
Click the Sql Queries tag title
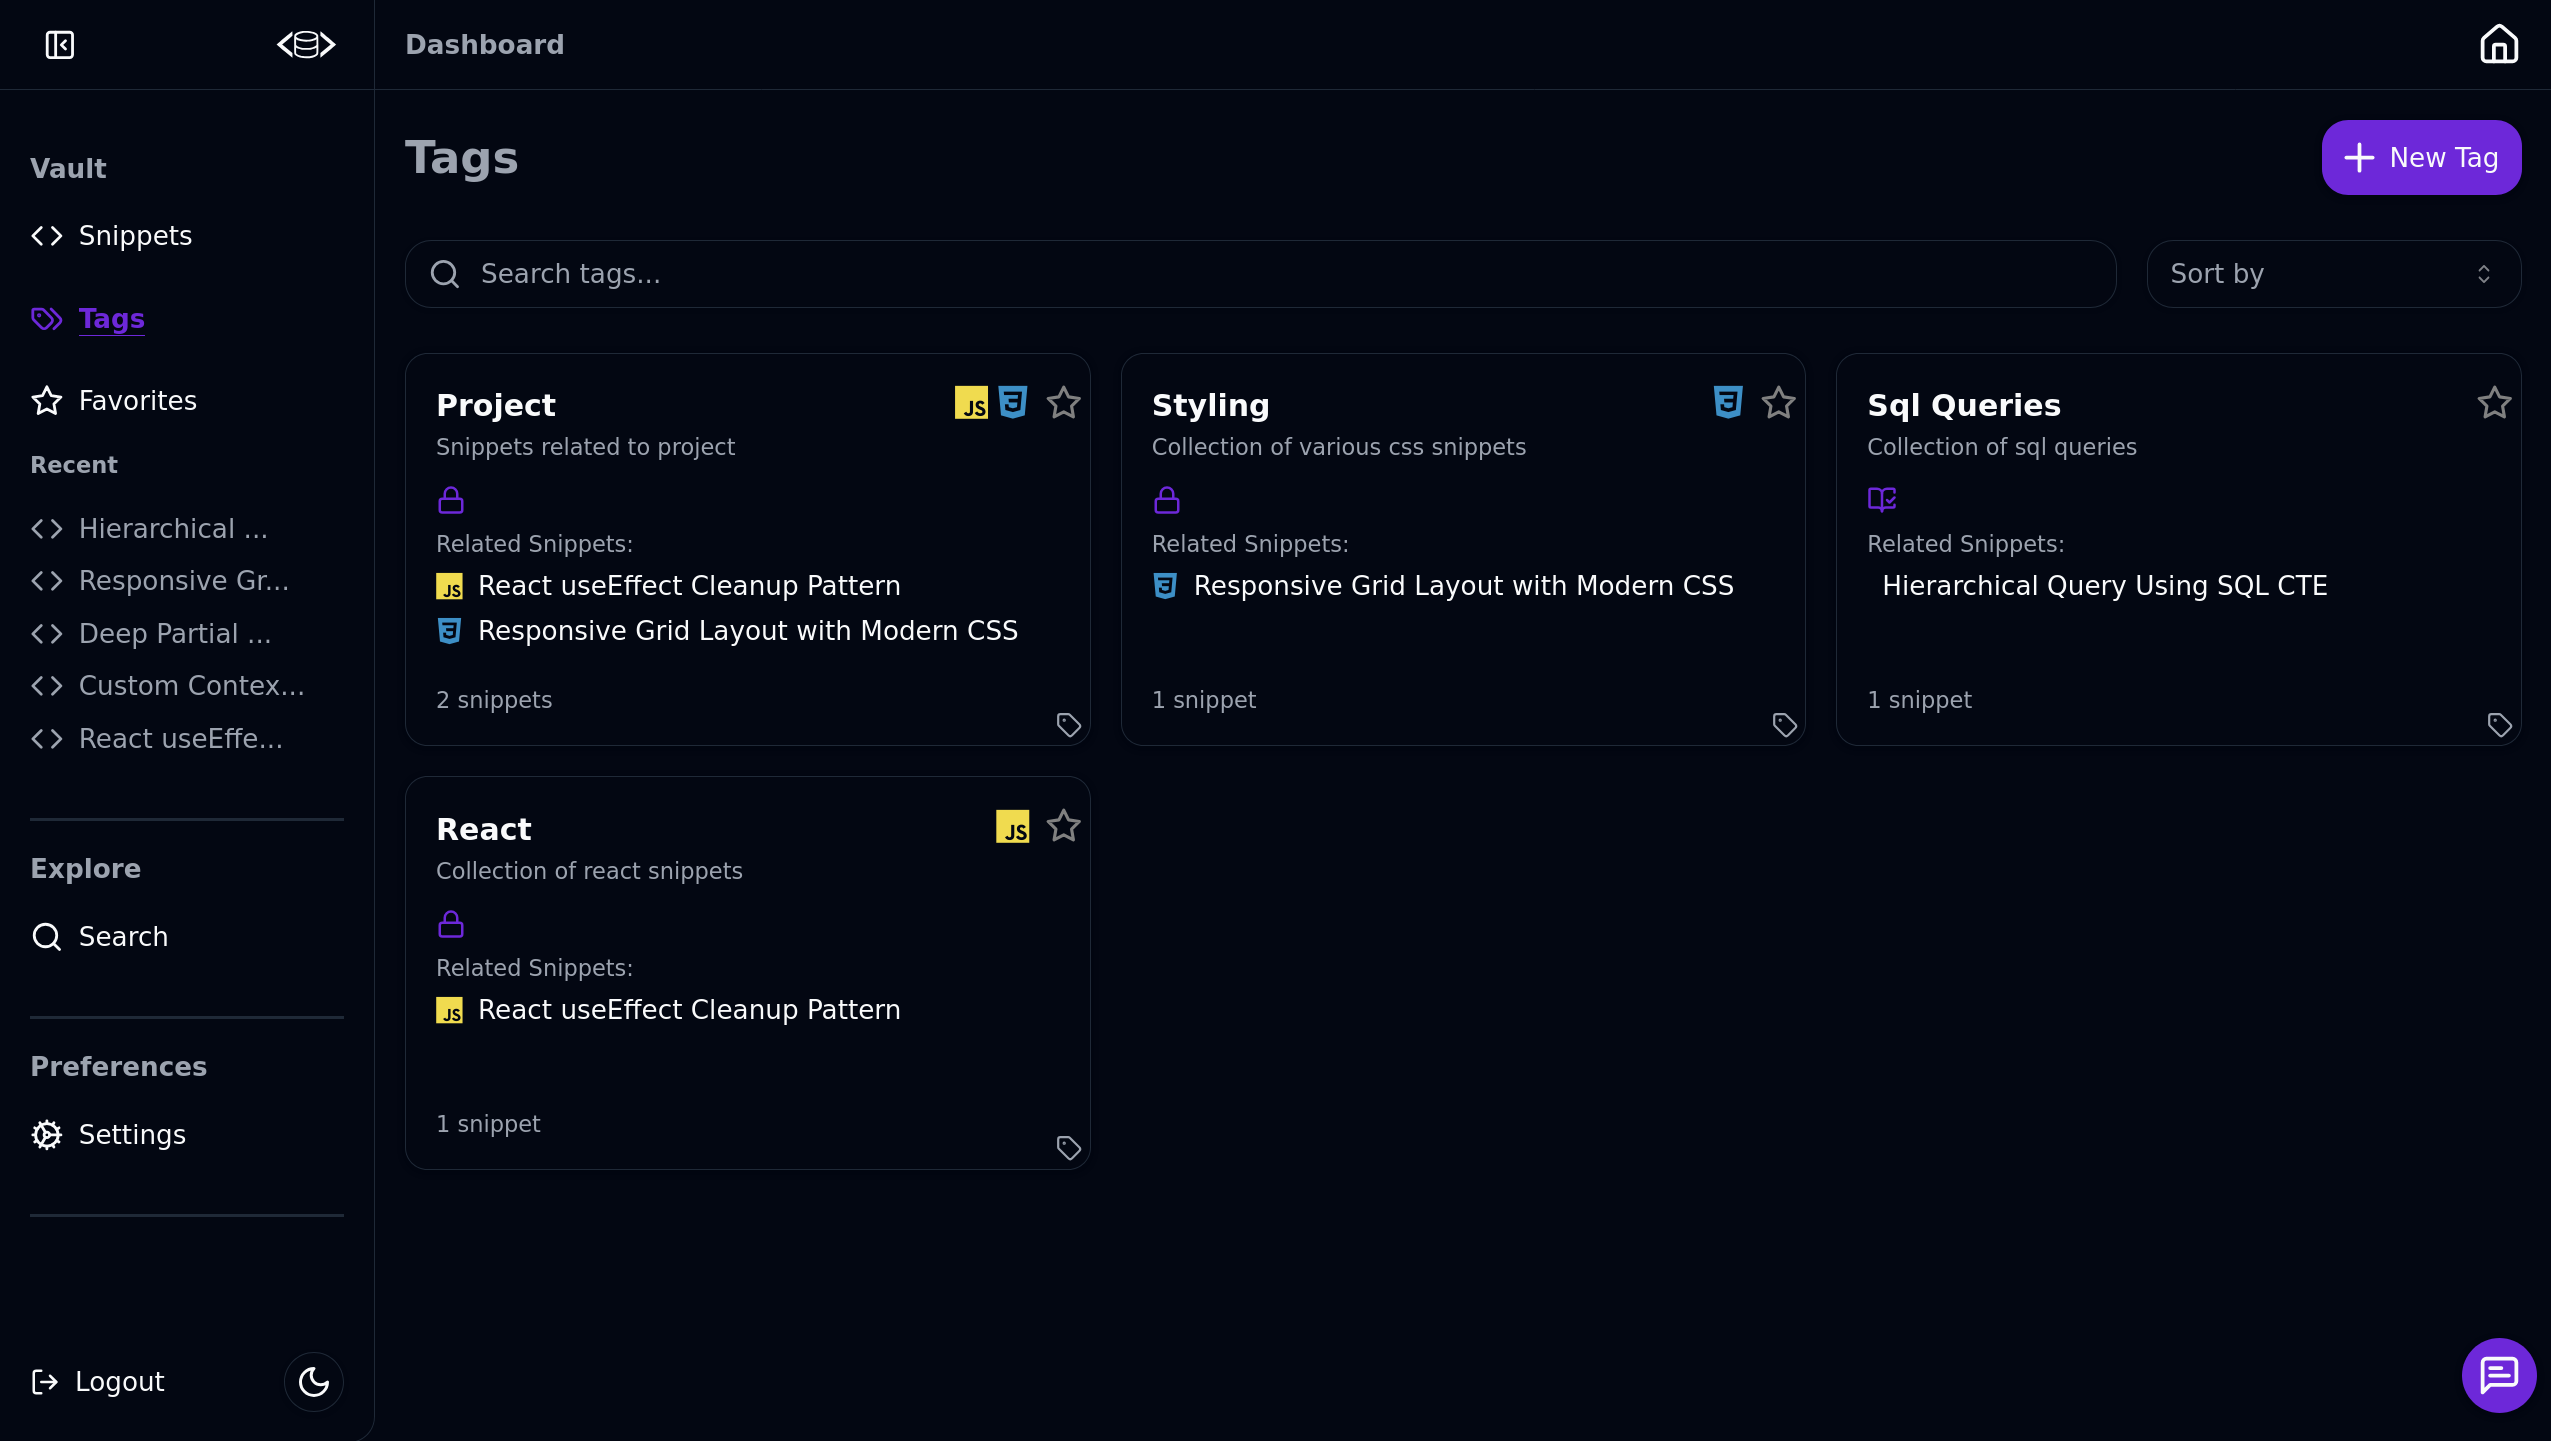[x=1964, y=405]
